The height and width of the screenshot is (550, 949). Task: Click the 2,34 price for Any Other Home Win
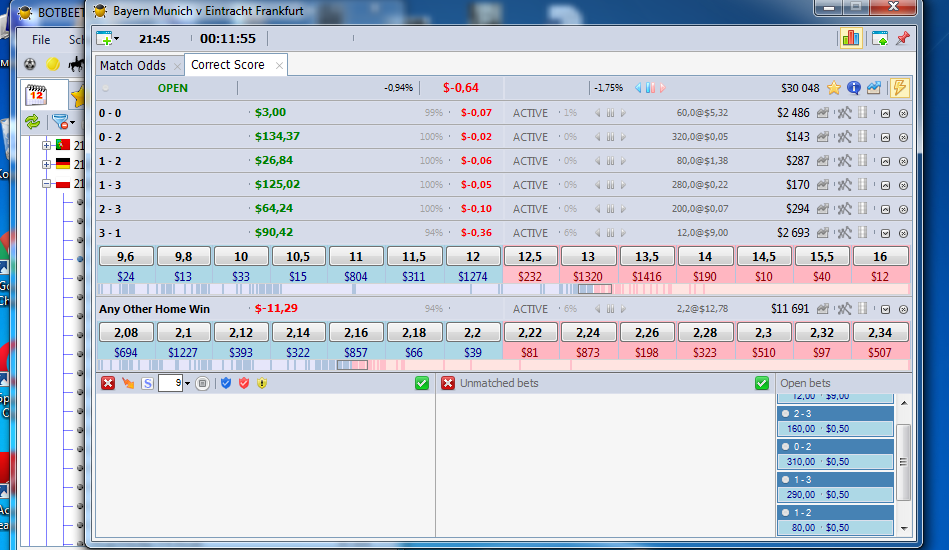click(x=880, y=333)
